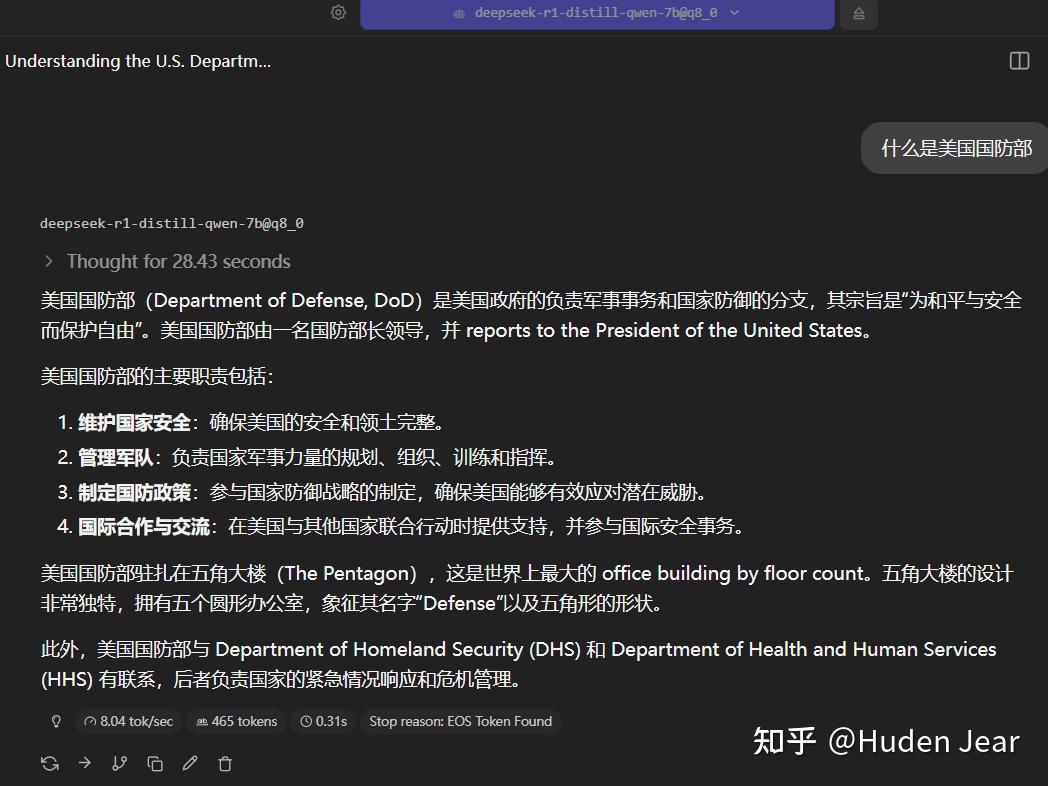
Task: Branch the conversation with fork icon
Action: tap(120, 763)
